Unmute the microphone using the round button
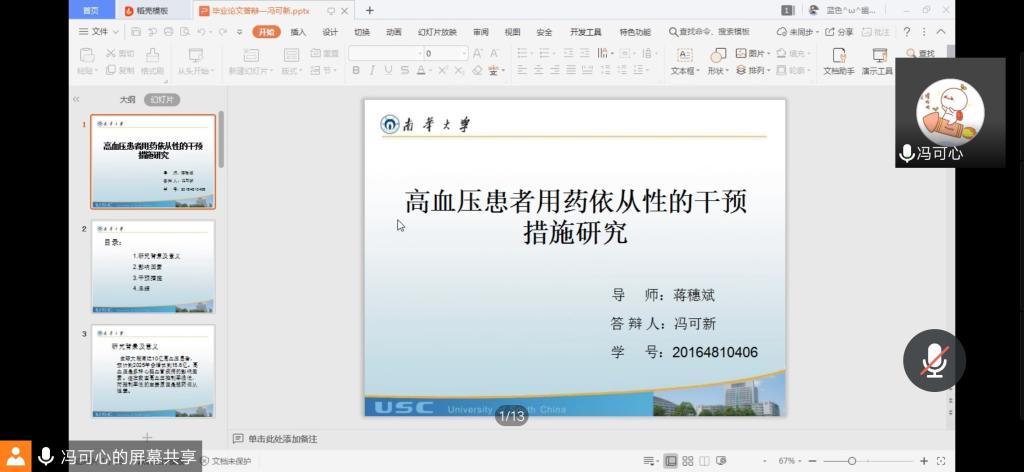This screenshot has width=1024, height=472. pyautogui.click(x=934, y=360)
